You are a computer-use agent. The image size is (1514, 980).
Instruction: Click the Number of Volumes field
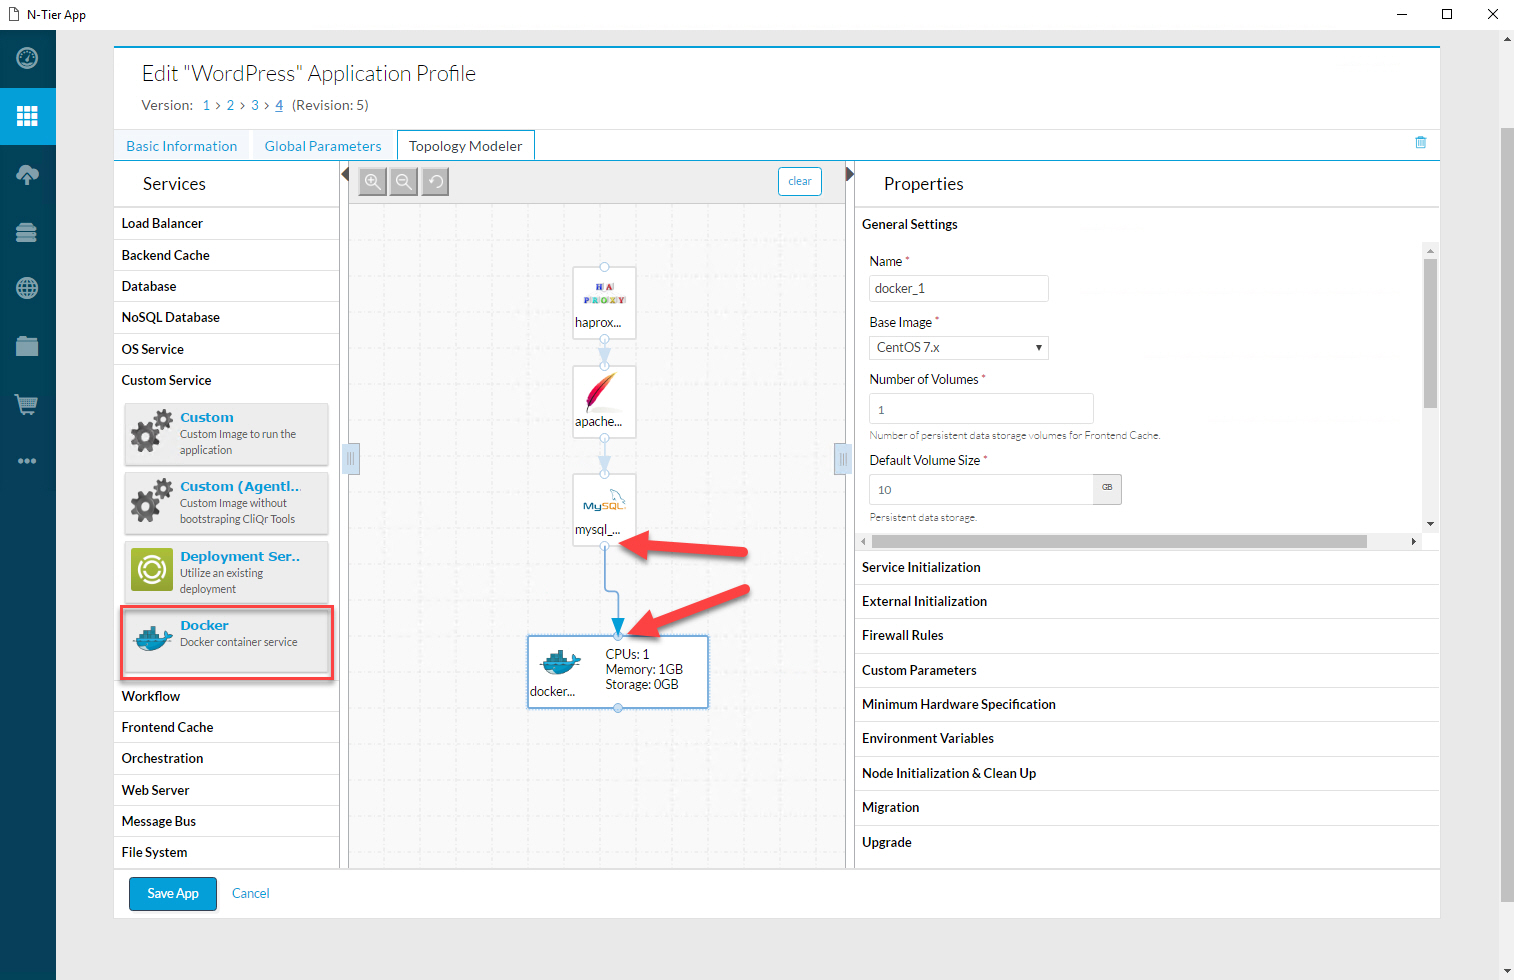pos(981,409)
